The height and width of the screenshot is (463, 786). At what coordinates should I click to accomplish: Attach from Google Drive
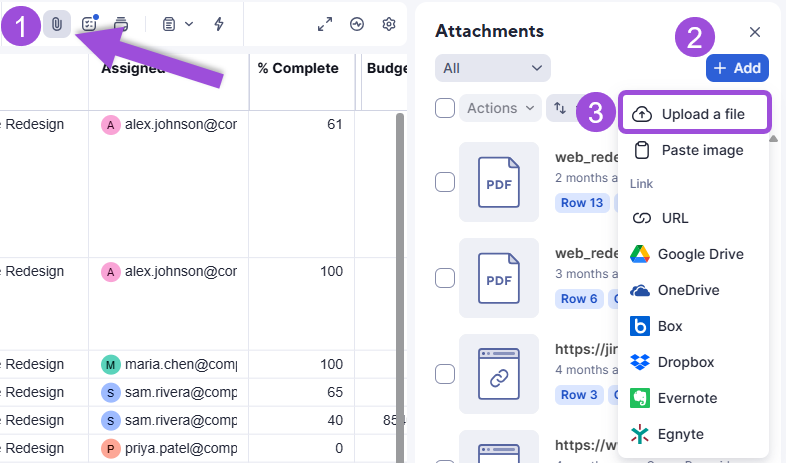(694, 254)
